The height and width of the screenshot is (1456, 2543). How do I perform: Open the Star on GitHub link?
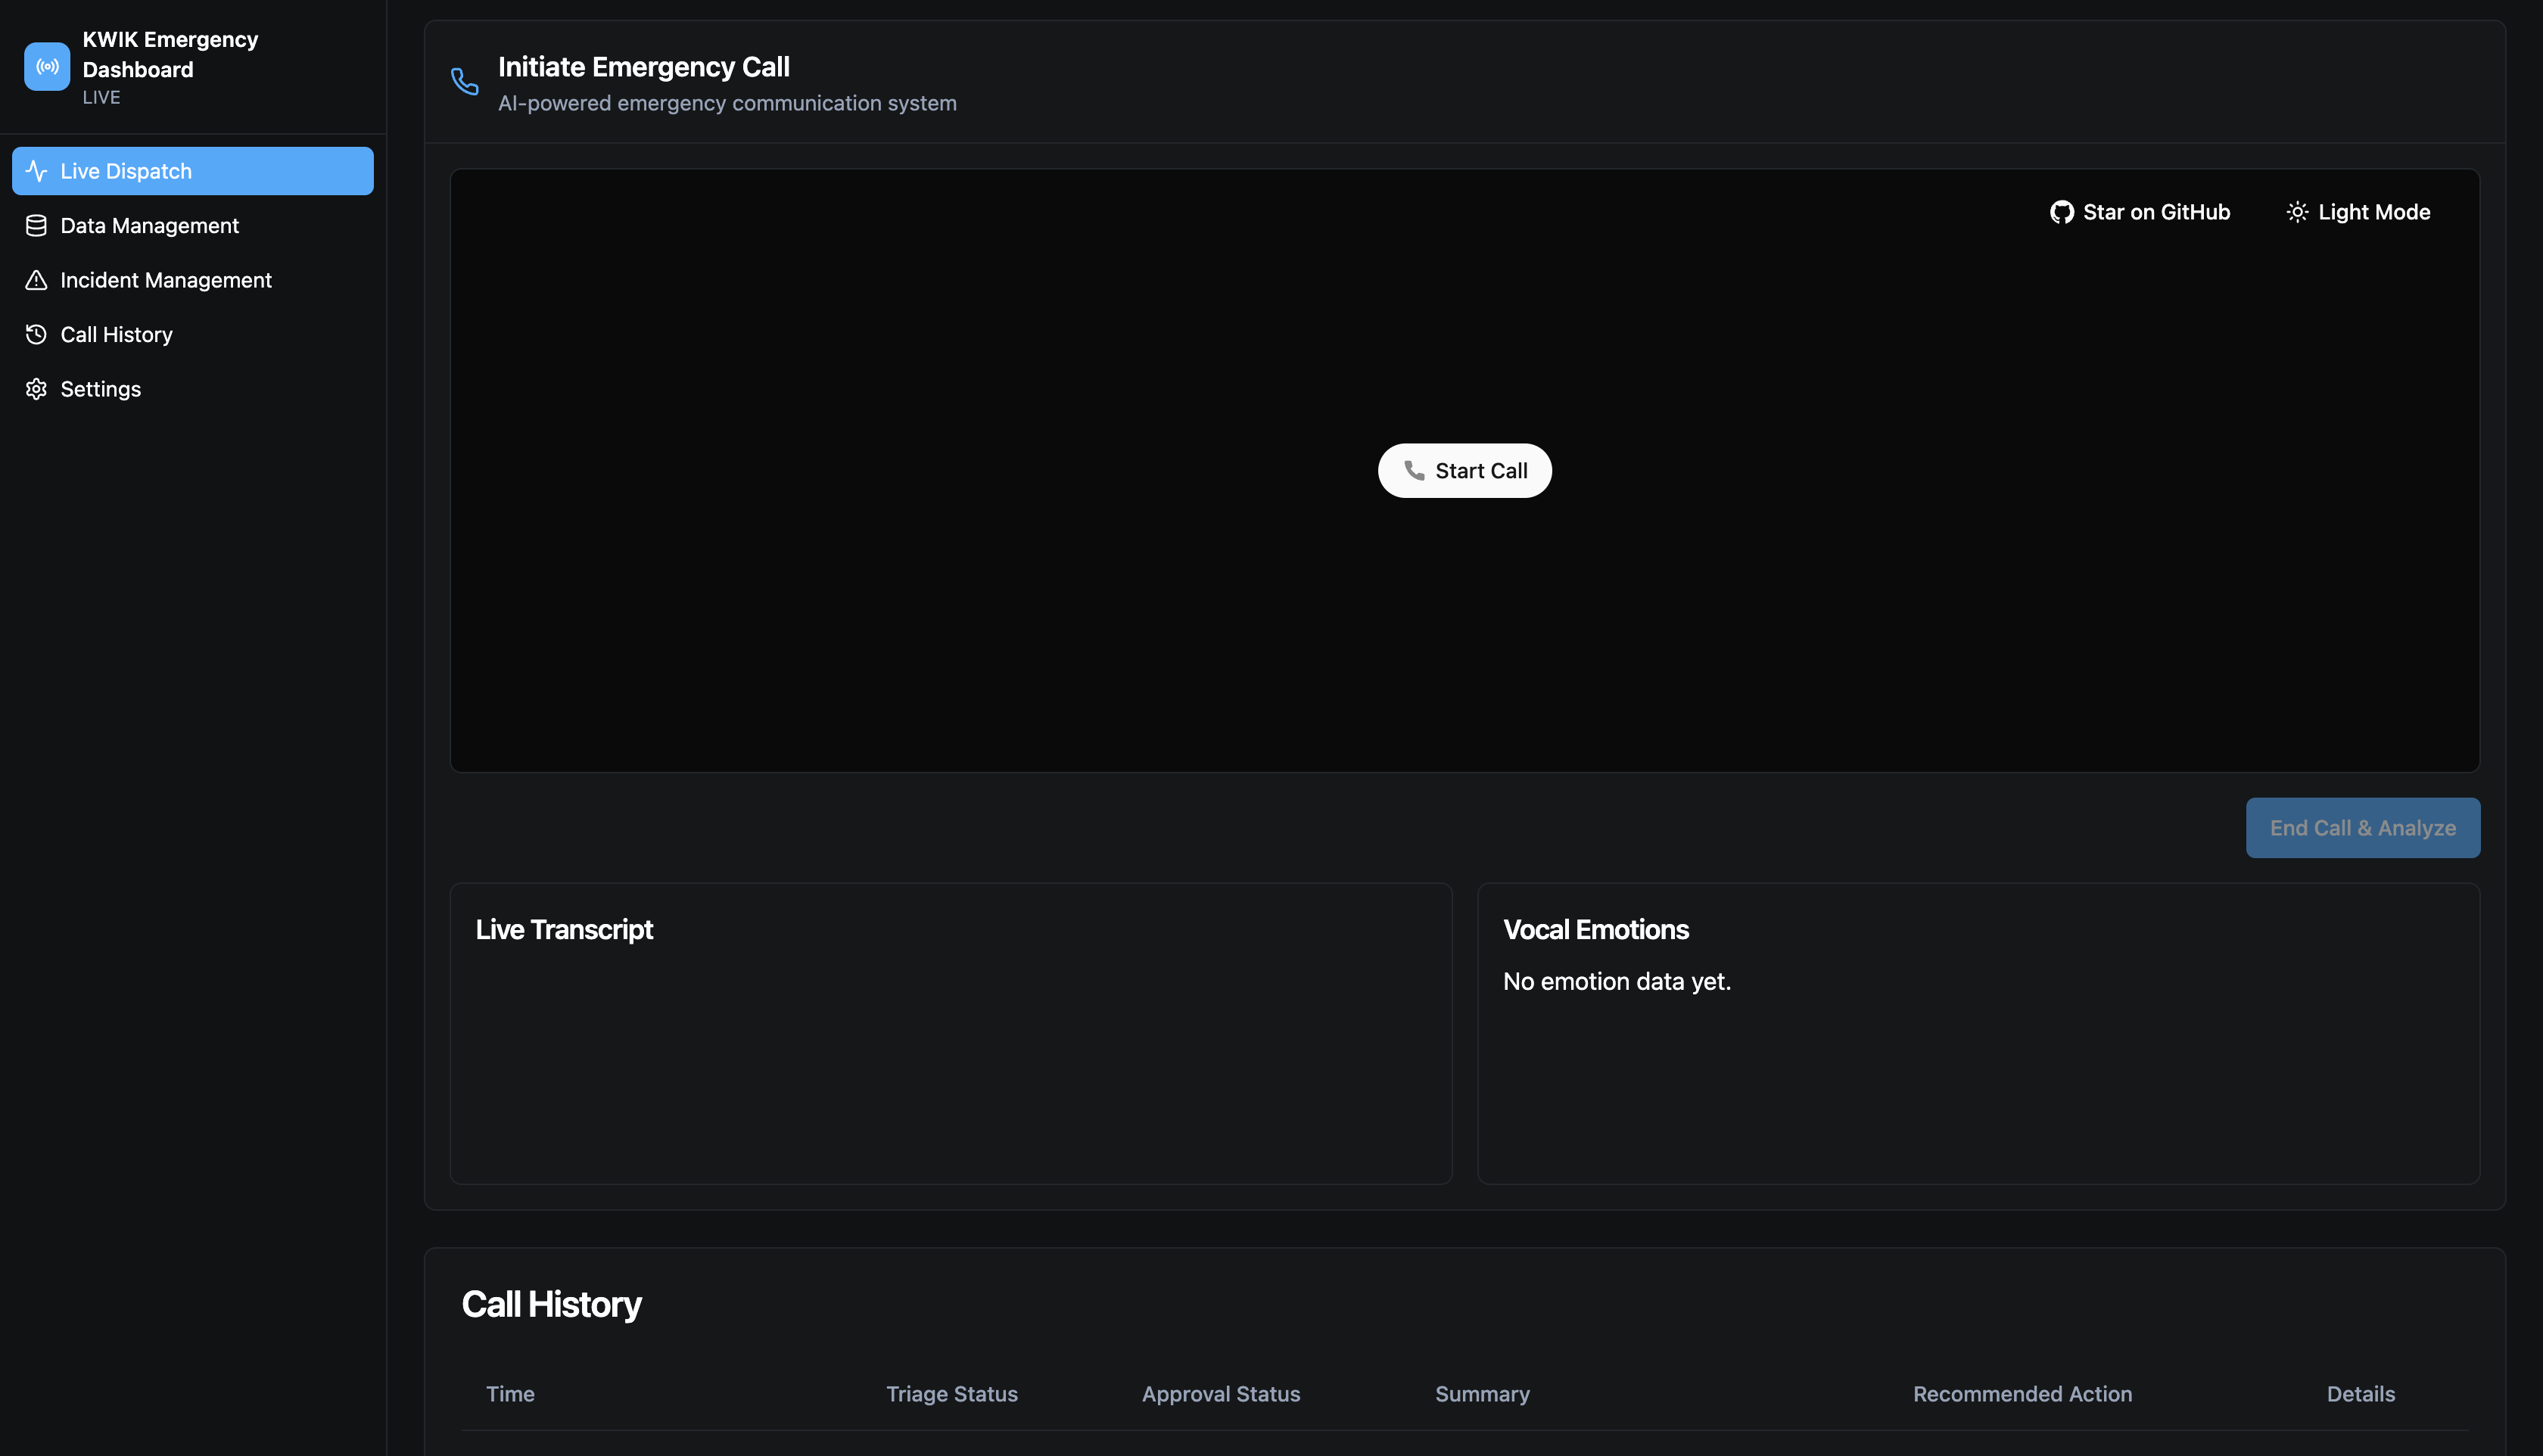(x=2140, y=212)
